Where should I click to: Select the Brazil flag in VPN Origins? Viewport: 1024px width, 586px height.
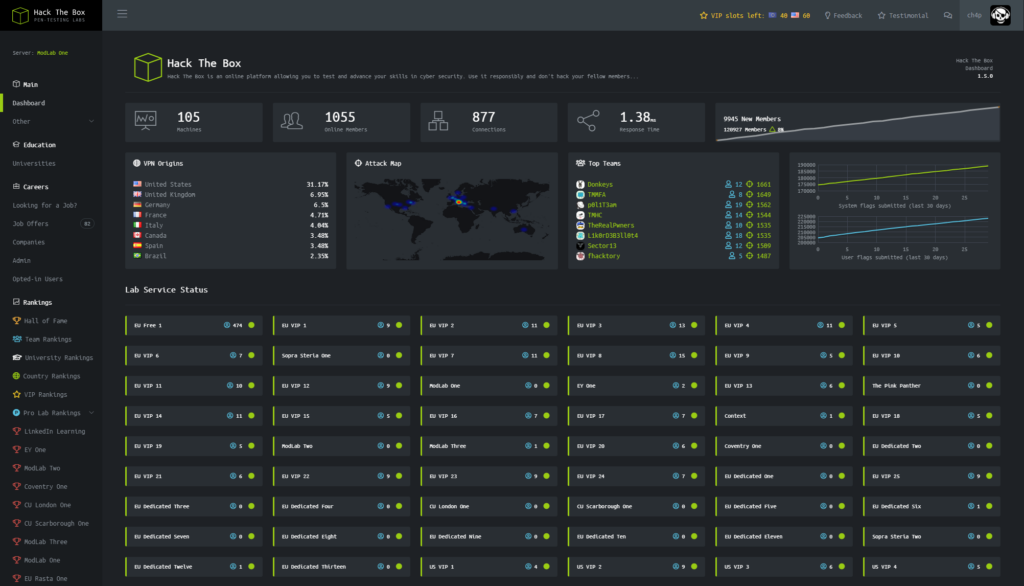[137, 256]
